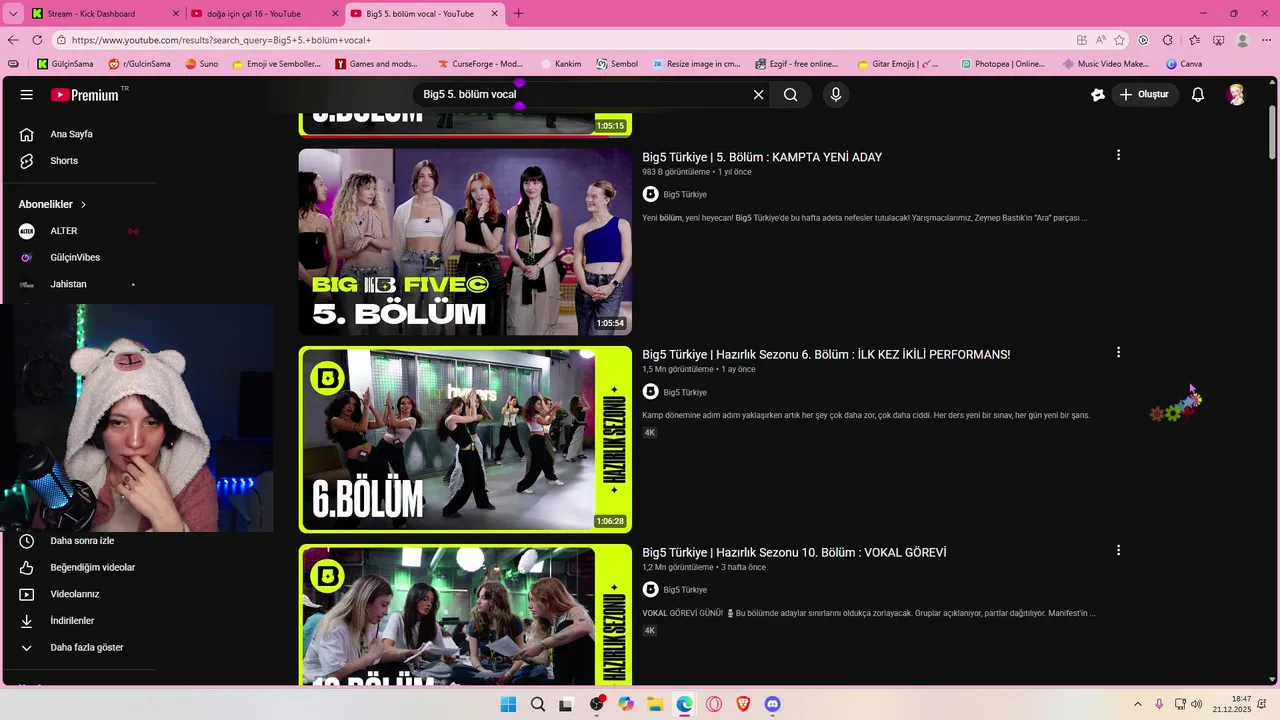Click Big5 Türkiye channel name under 6. Bölüm video
This screenshot has height=720, width=1280.
click(685, 392)
